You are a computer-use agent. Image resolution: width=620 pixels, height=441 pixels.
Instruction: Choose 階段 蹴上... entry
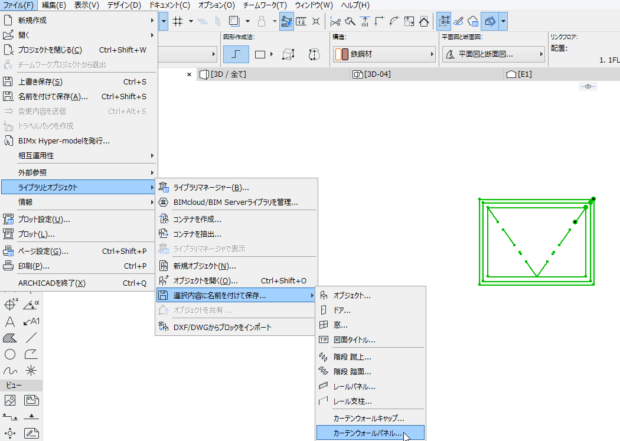click(371, 357)
